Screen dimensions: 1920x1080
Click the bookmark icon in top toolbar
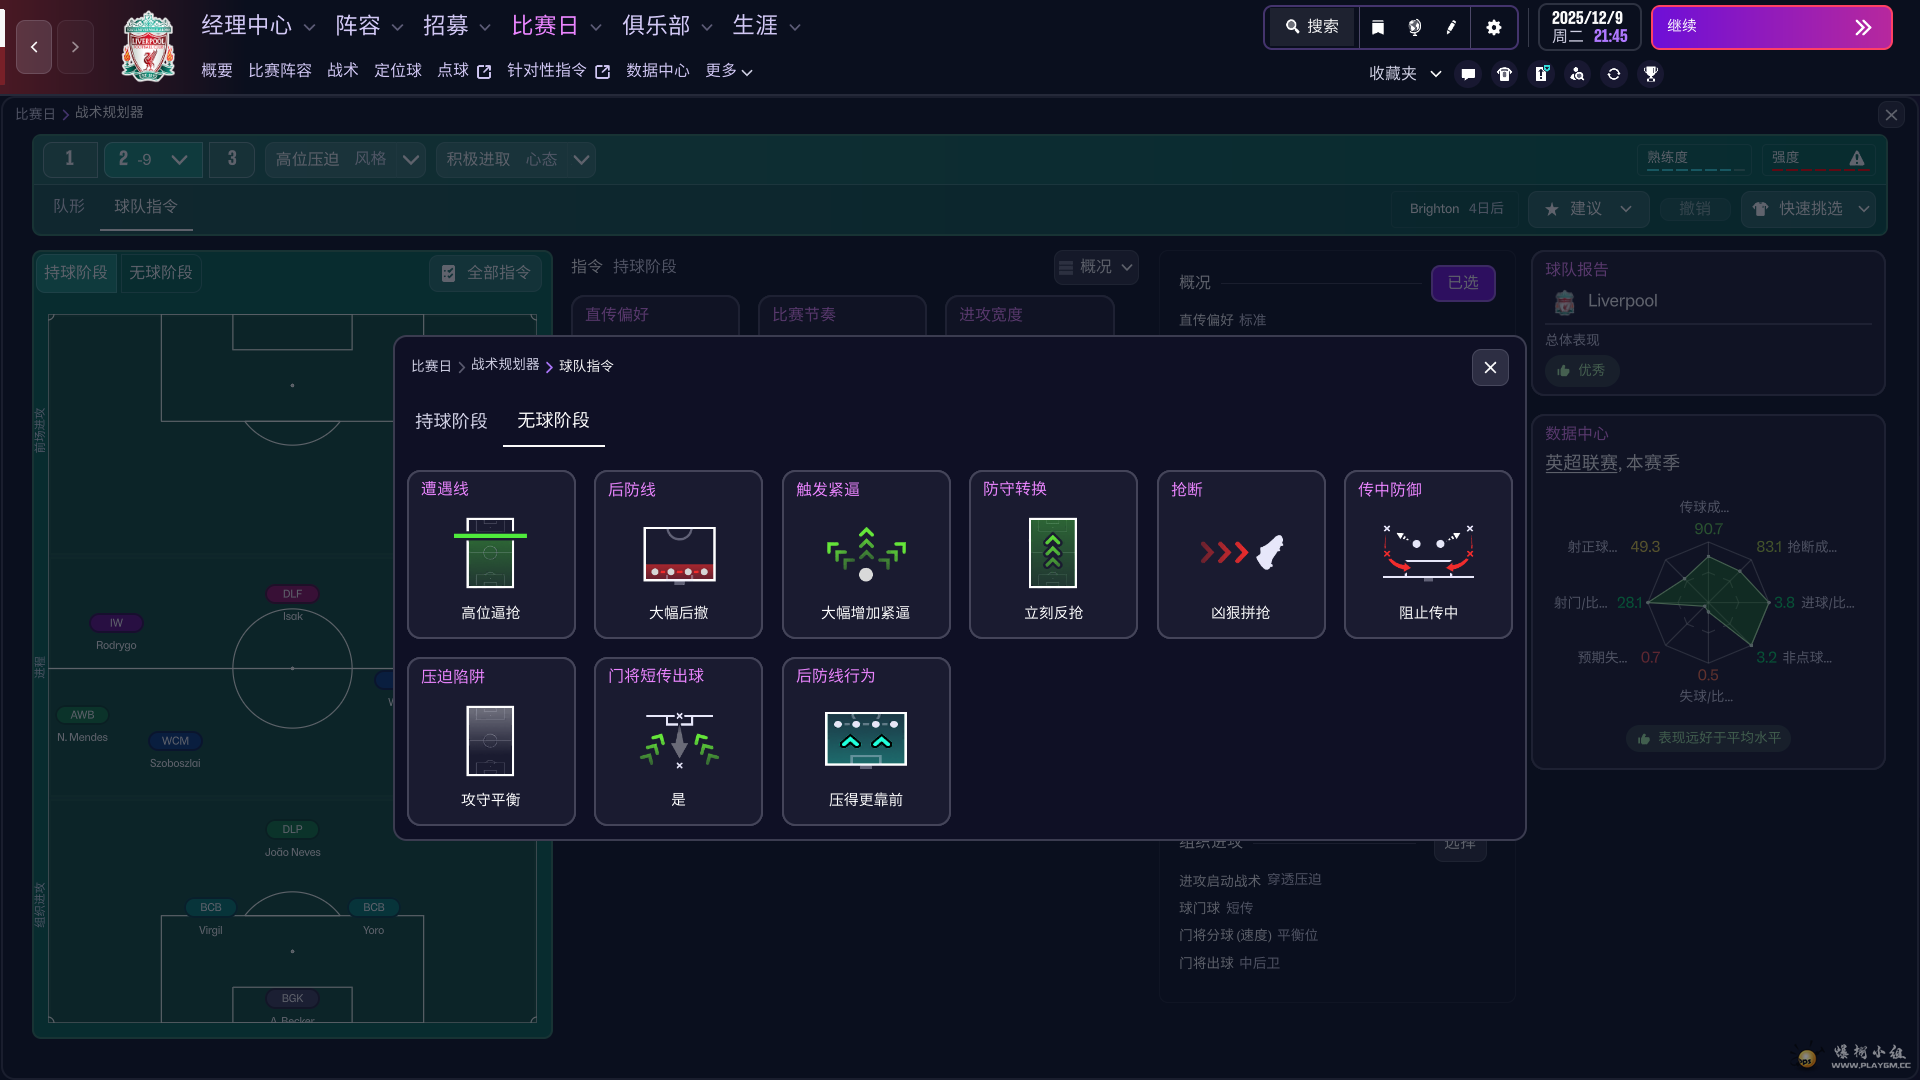(x=1378, y=27)
